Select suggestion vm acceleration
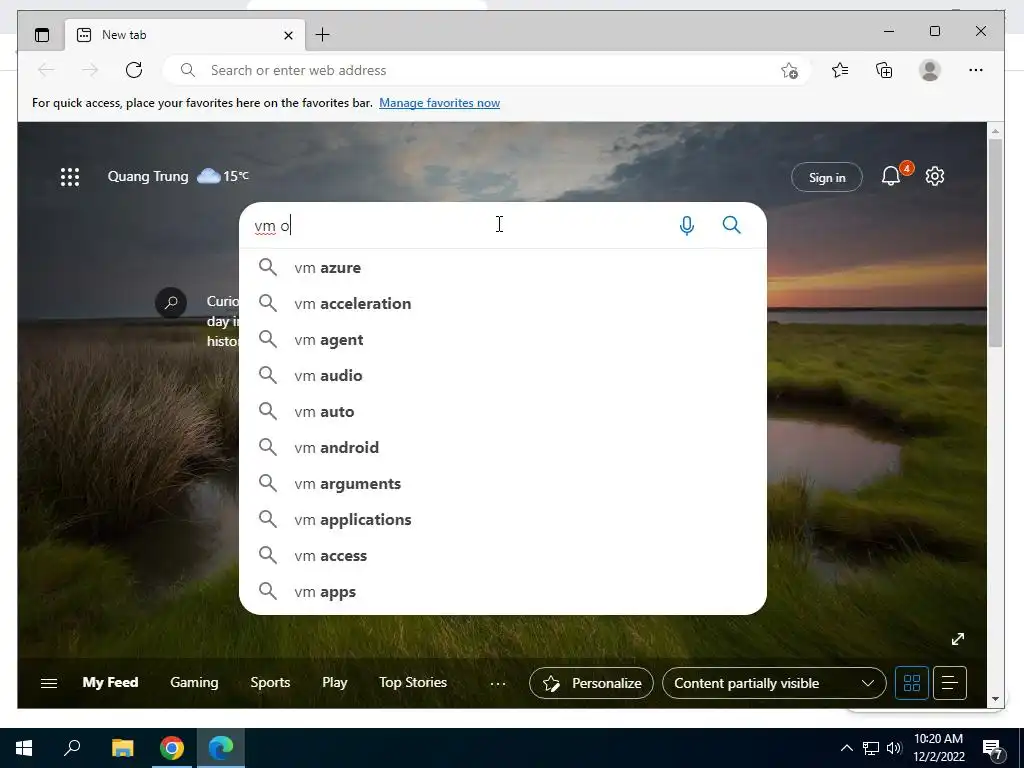This screenshot has height=768, width=1024. coord(503,304)
